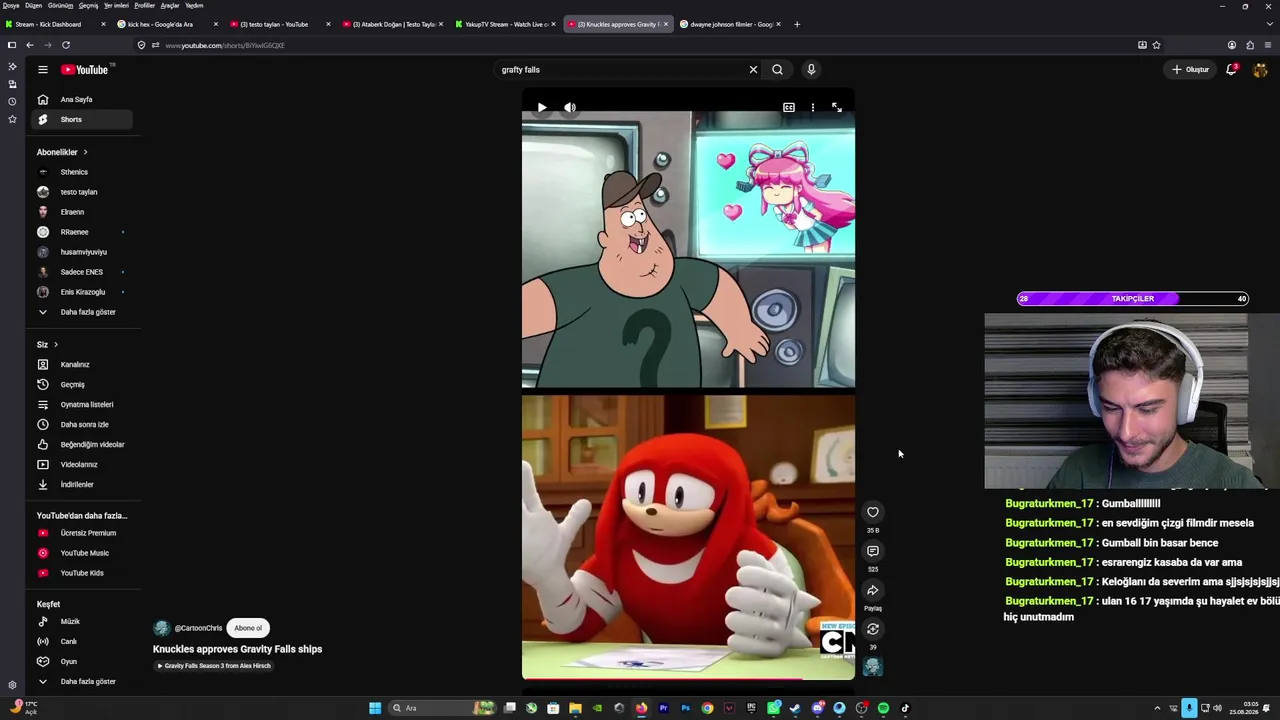Viewport: 1280px width, 720px height.
Task: Open the YouTube account avatar menu
Action: pyautogui.click(x=1260, y=69)
